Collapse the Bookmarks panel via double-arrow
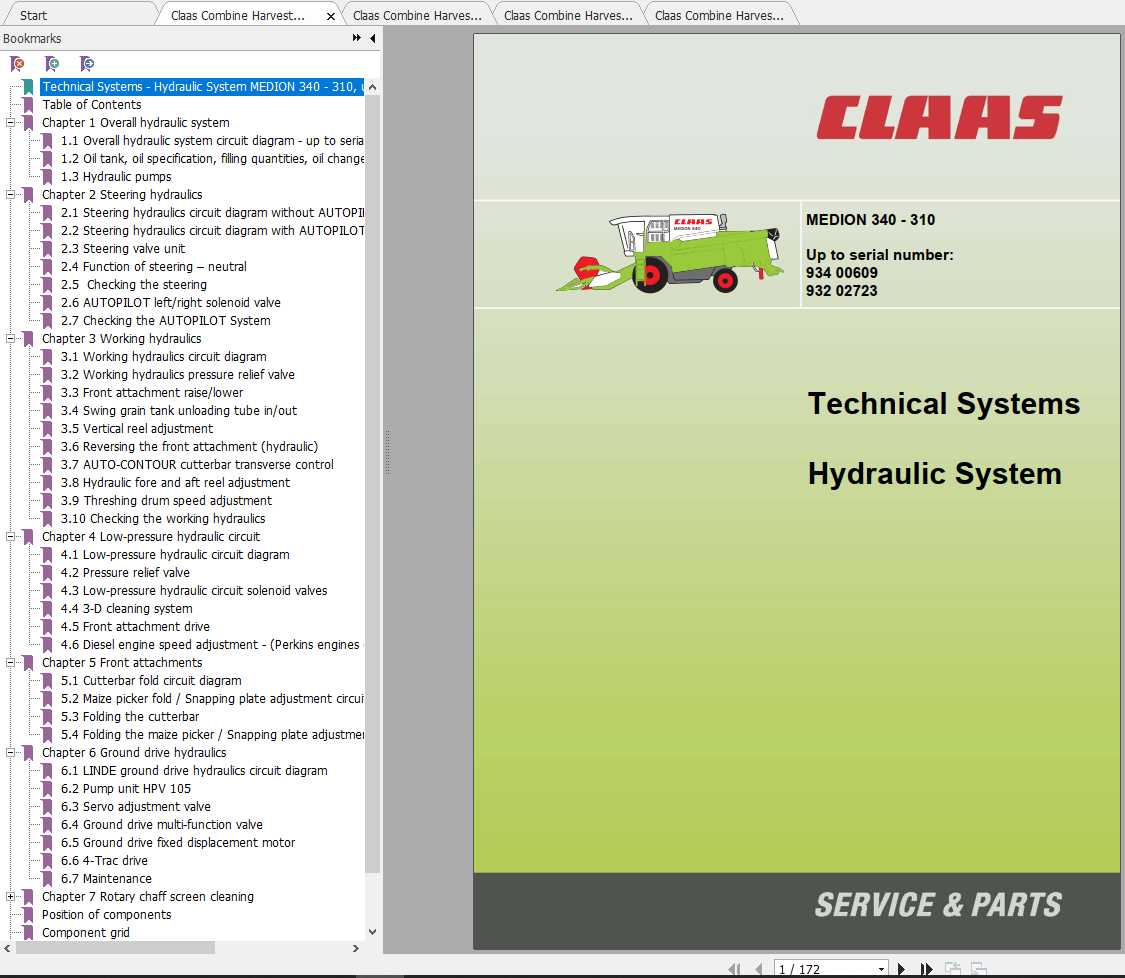 coord(355,36)
